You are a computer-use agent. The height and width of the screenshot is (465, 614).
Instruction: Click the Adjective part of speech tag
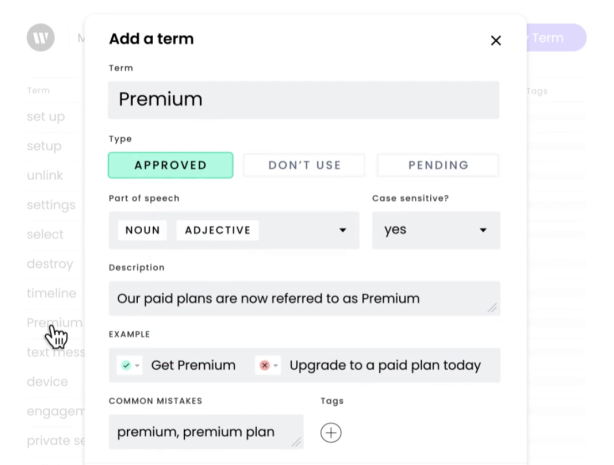point(217,230)
